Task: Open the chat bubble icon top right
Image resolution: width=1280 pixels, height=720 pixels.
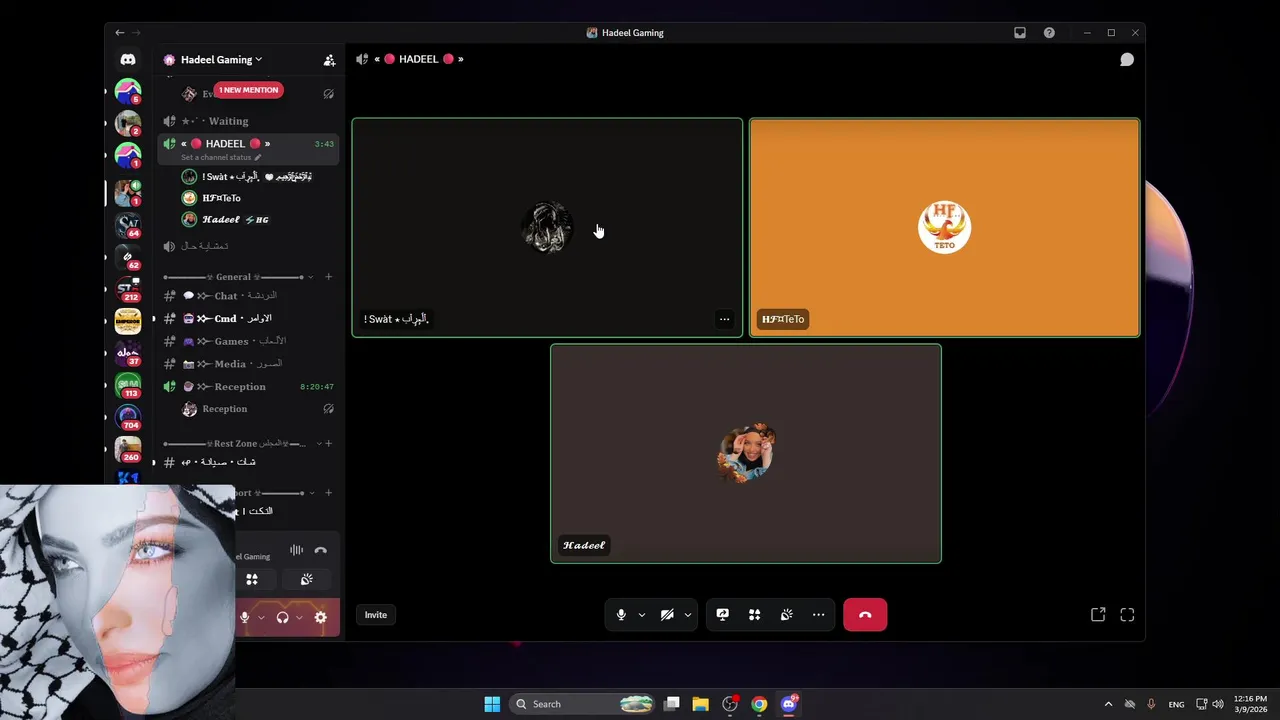Action: click(x=1127, y=60)
